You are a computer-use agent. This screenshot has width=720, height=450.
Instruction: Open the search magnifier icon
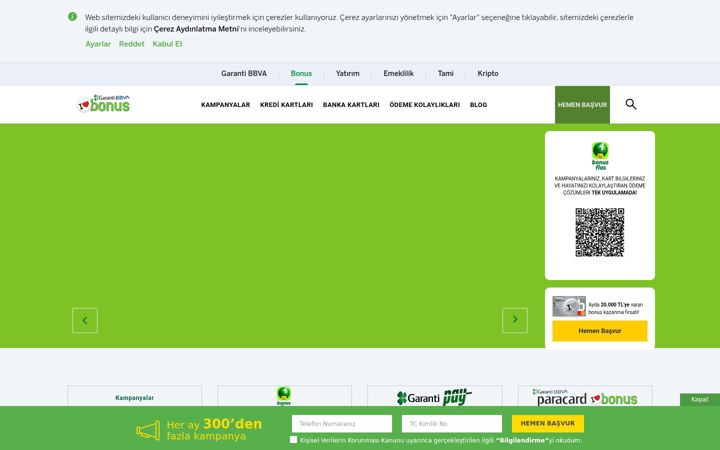631,104
